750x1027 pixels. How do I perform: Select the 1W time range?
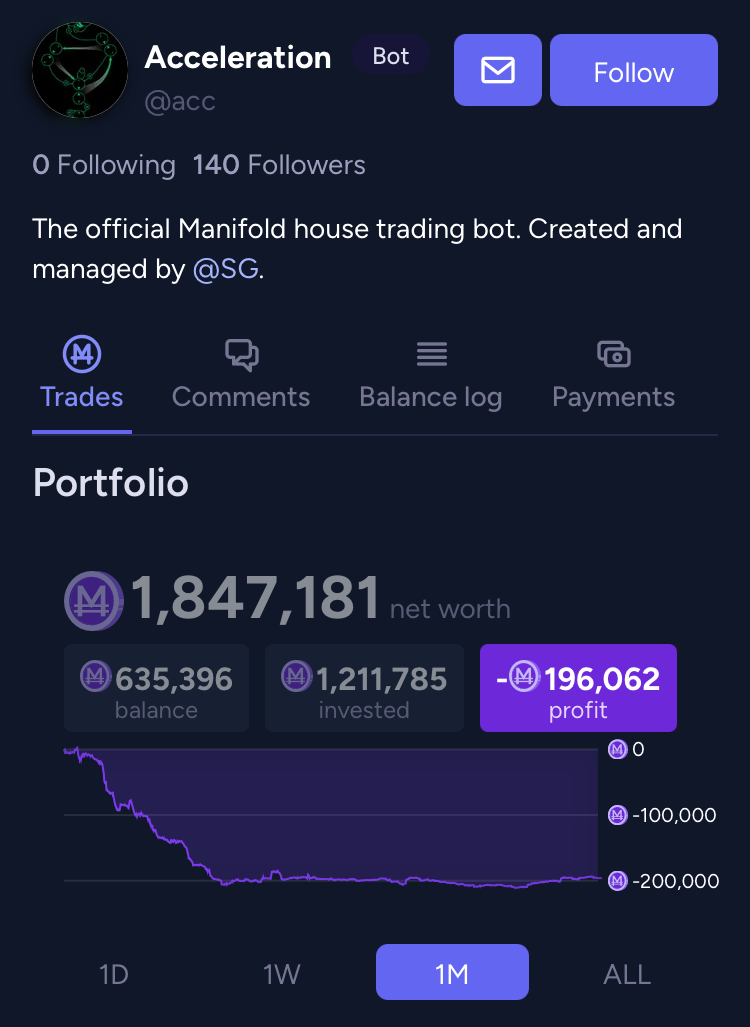pos(282,974)
